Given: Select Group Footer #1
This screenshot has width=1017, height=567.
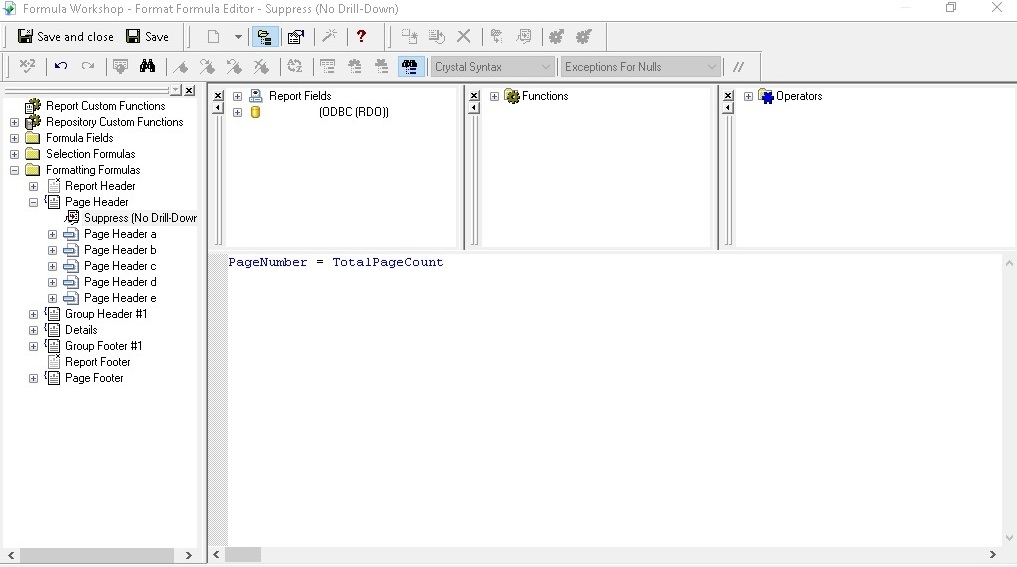Looking at the screenshot, I should 103,346.
